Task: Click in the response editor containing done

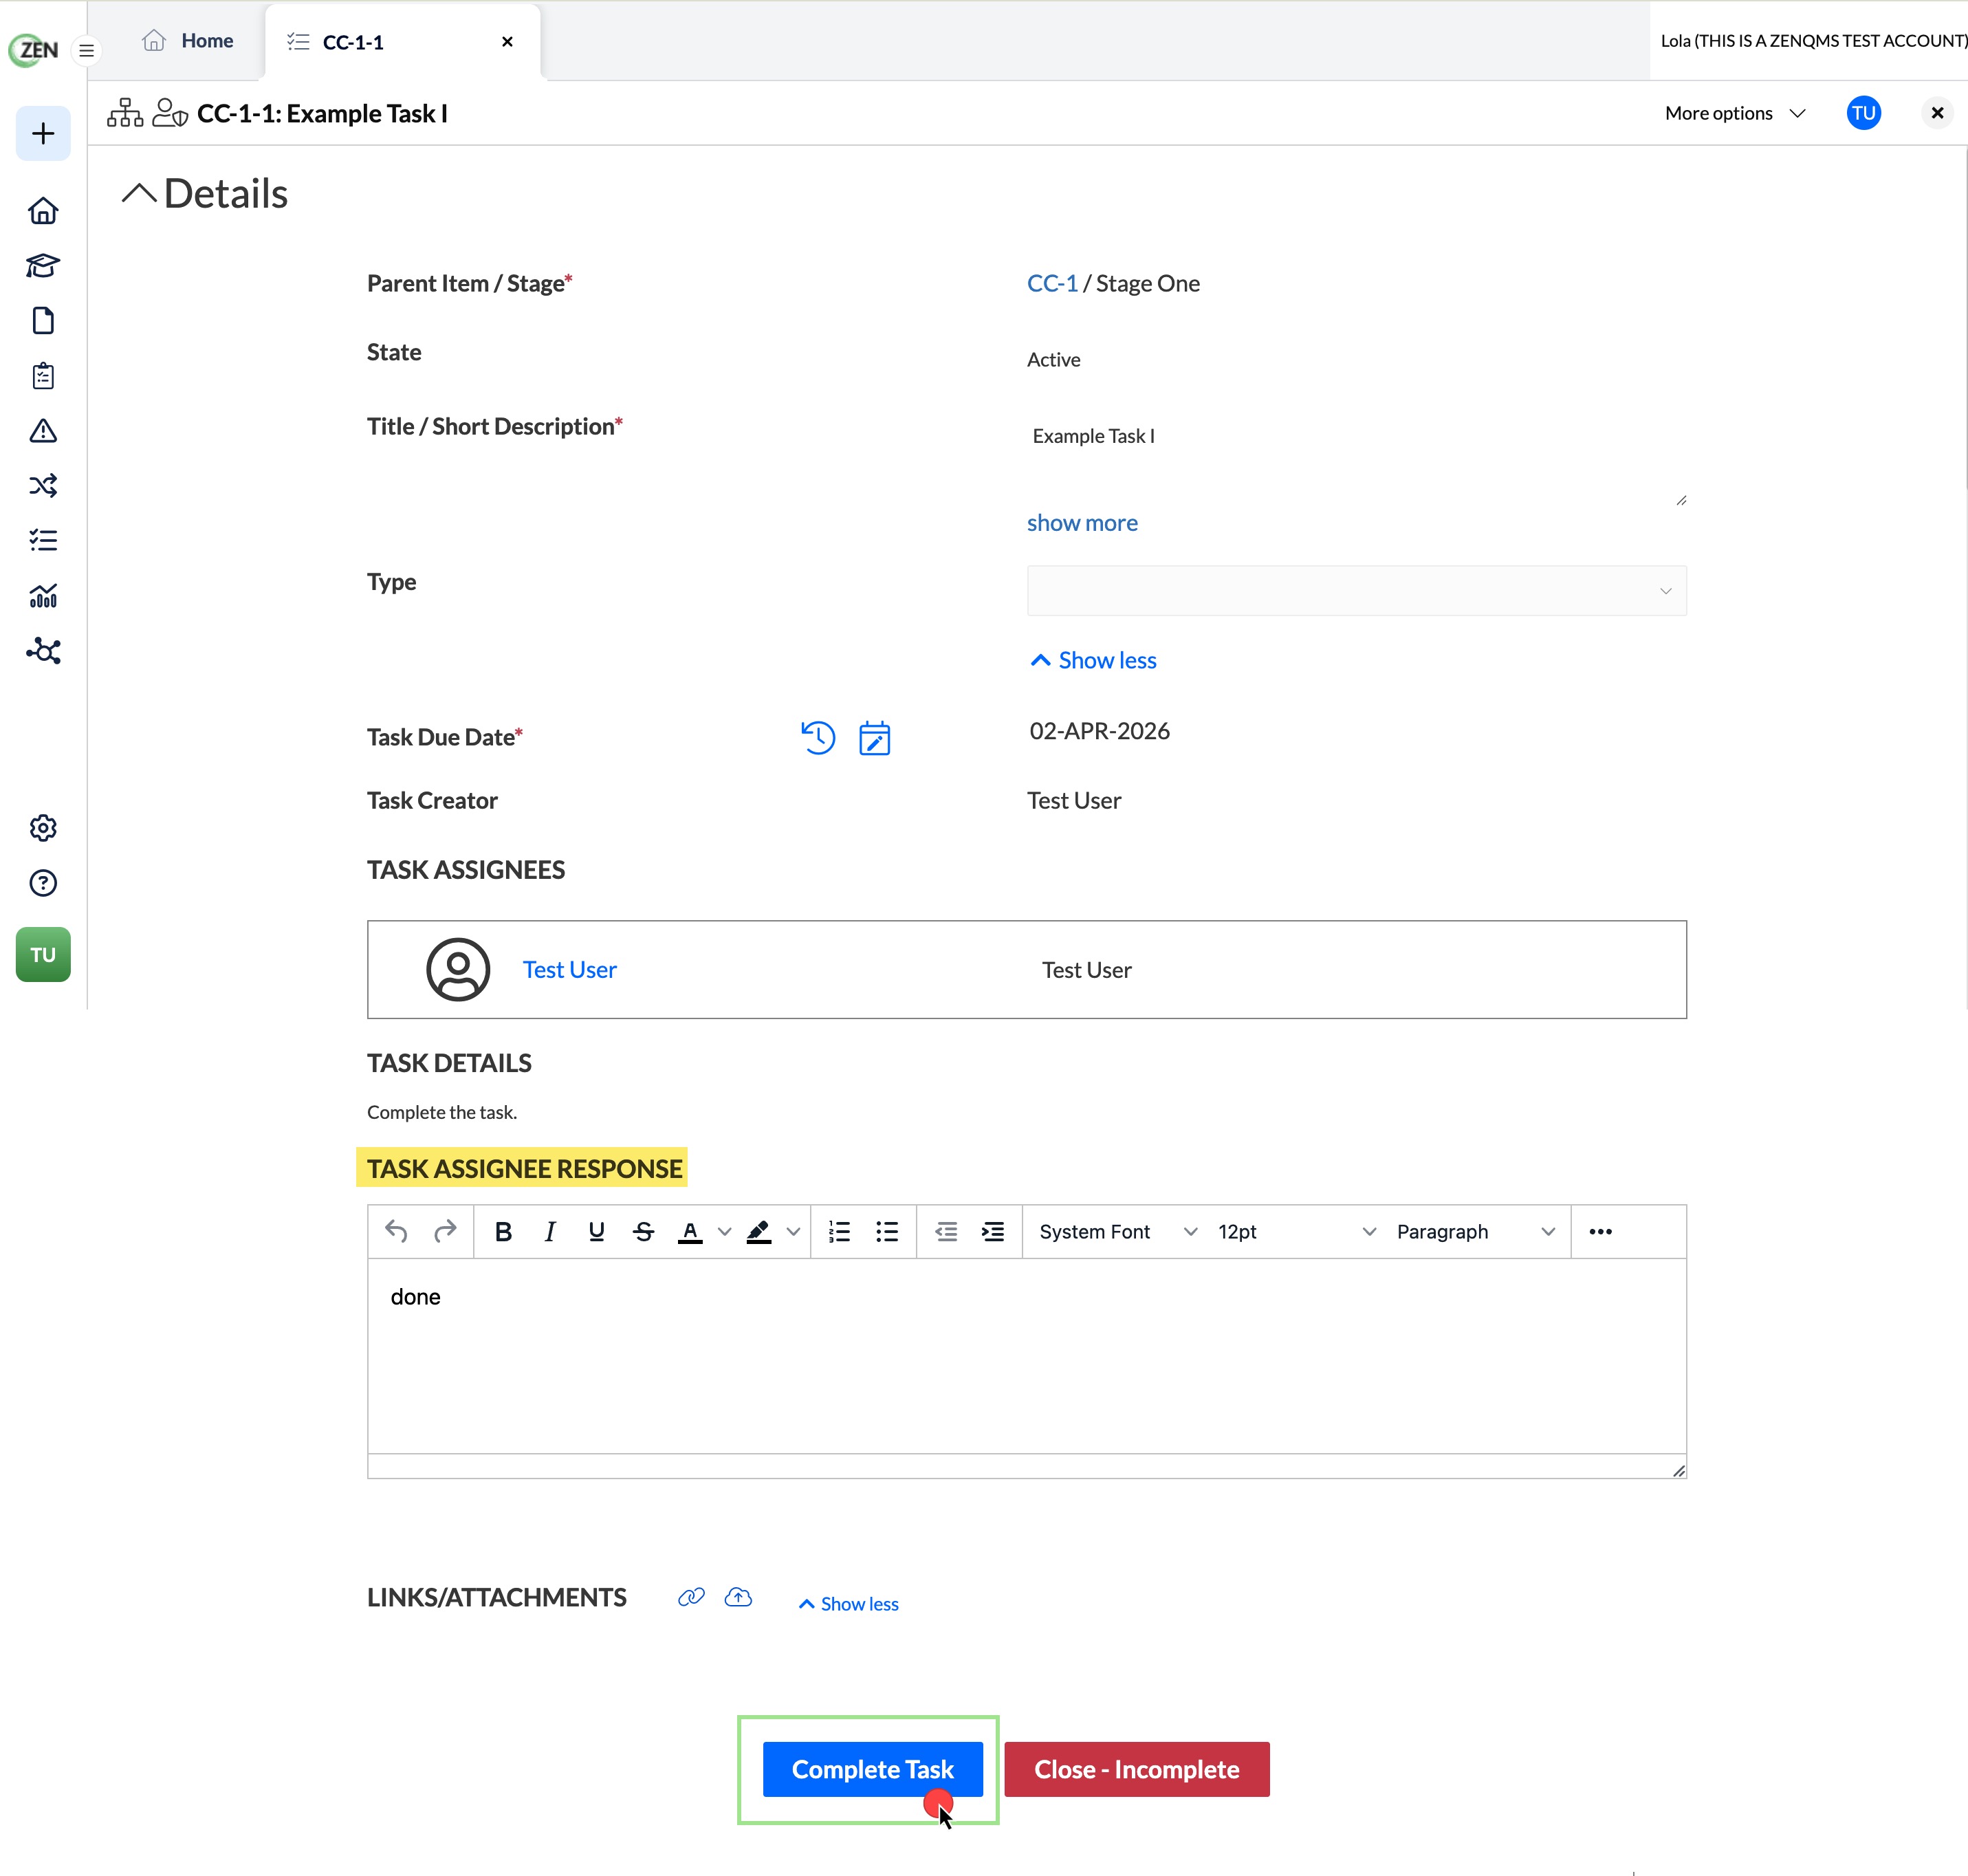Action: pyautogui.click(x=1026, y=1356)
